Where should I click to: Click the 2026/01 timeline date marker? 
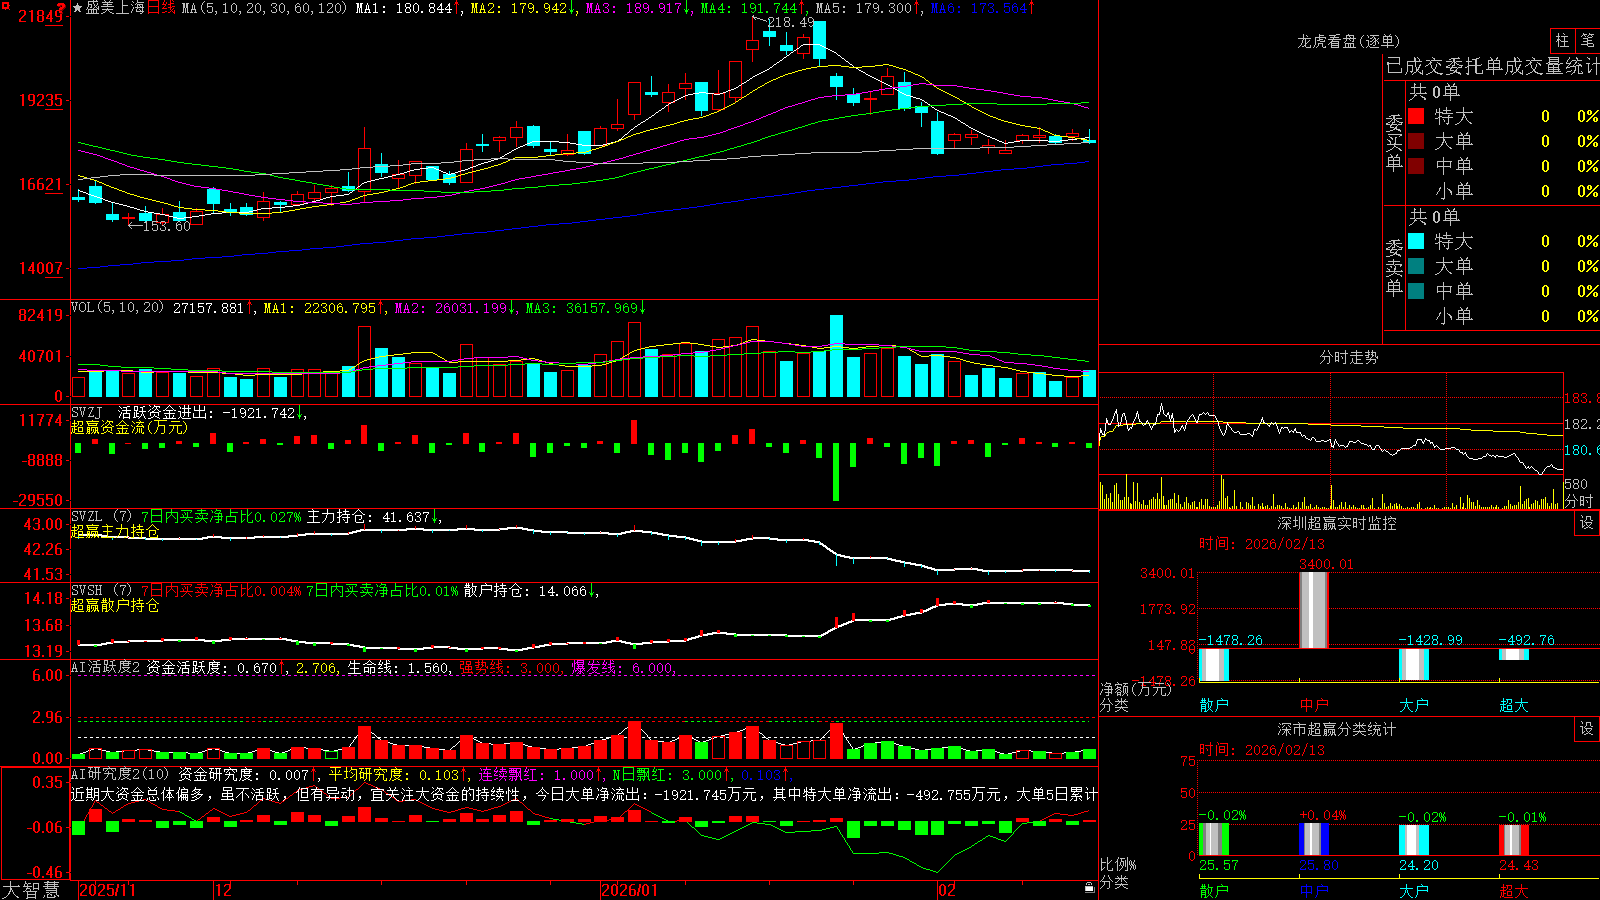coord(630,890)
